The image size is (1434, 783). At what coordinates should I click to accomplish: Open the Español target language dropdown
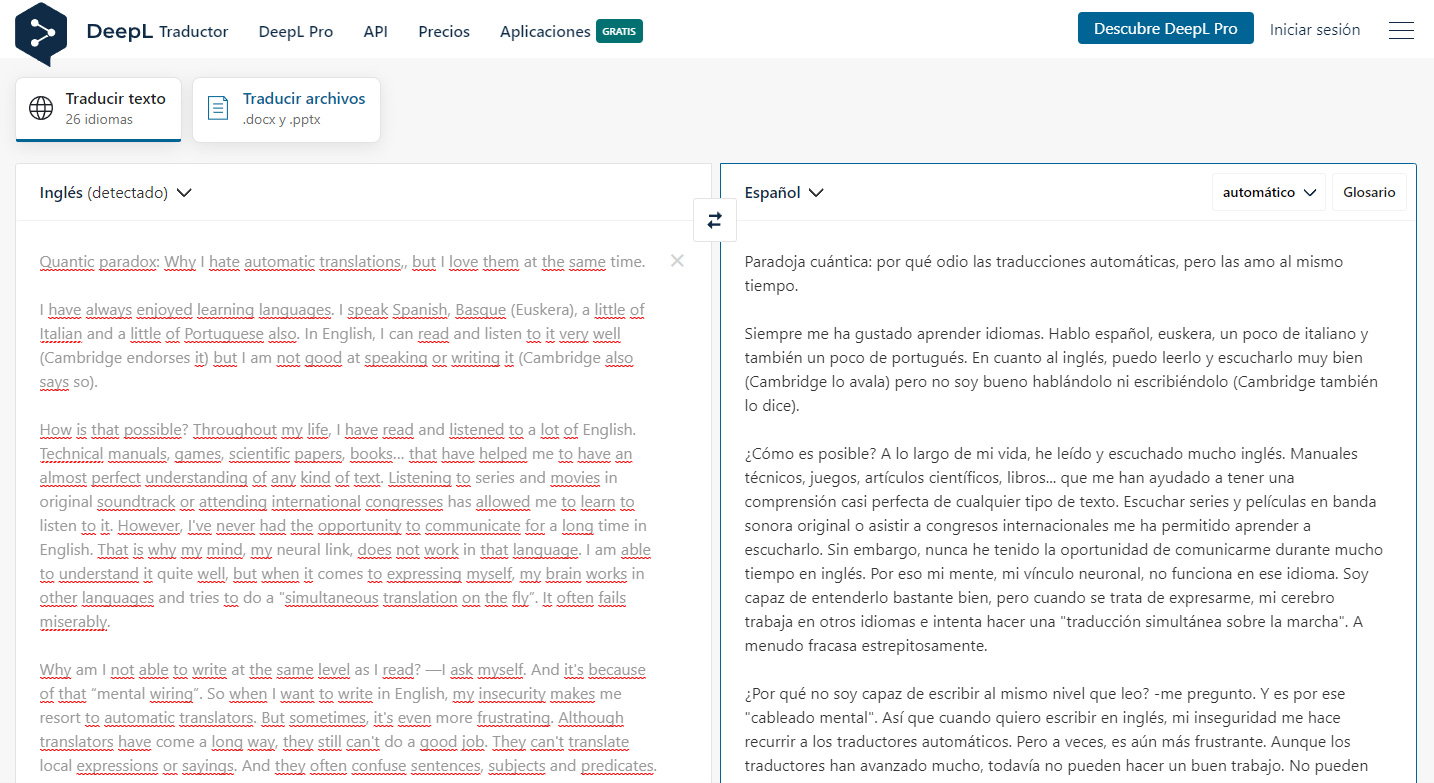point(784,193)
